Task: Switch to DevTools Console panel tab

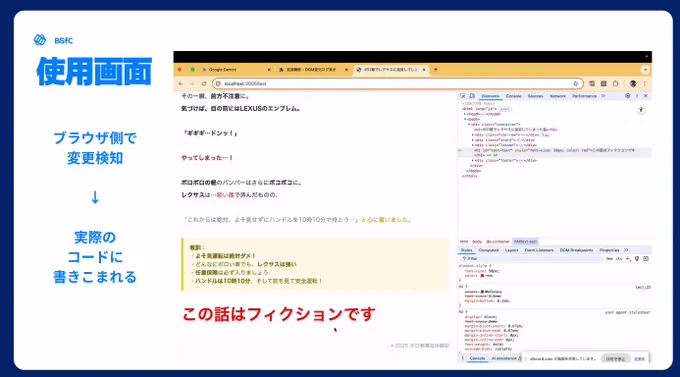Action: tap(513, 96)
